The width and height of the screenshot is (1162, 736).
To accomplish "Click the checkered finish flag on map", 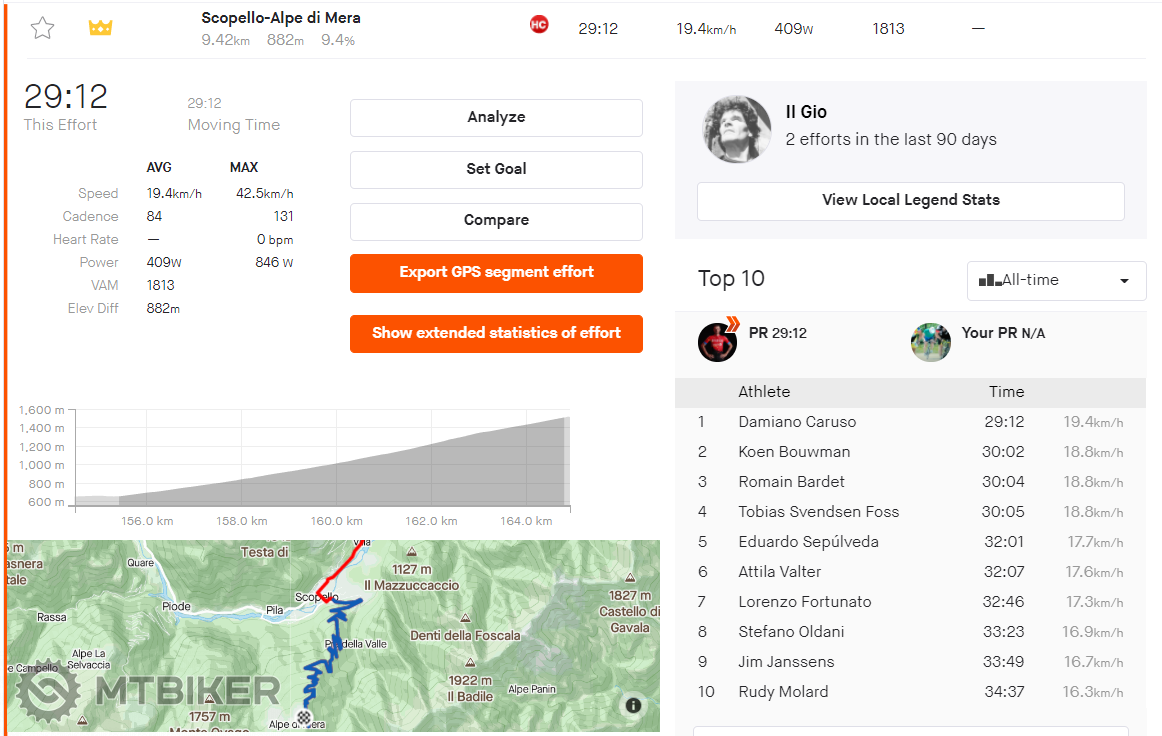I will (304, 717).
